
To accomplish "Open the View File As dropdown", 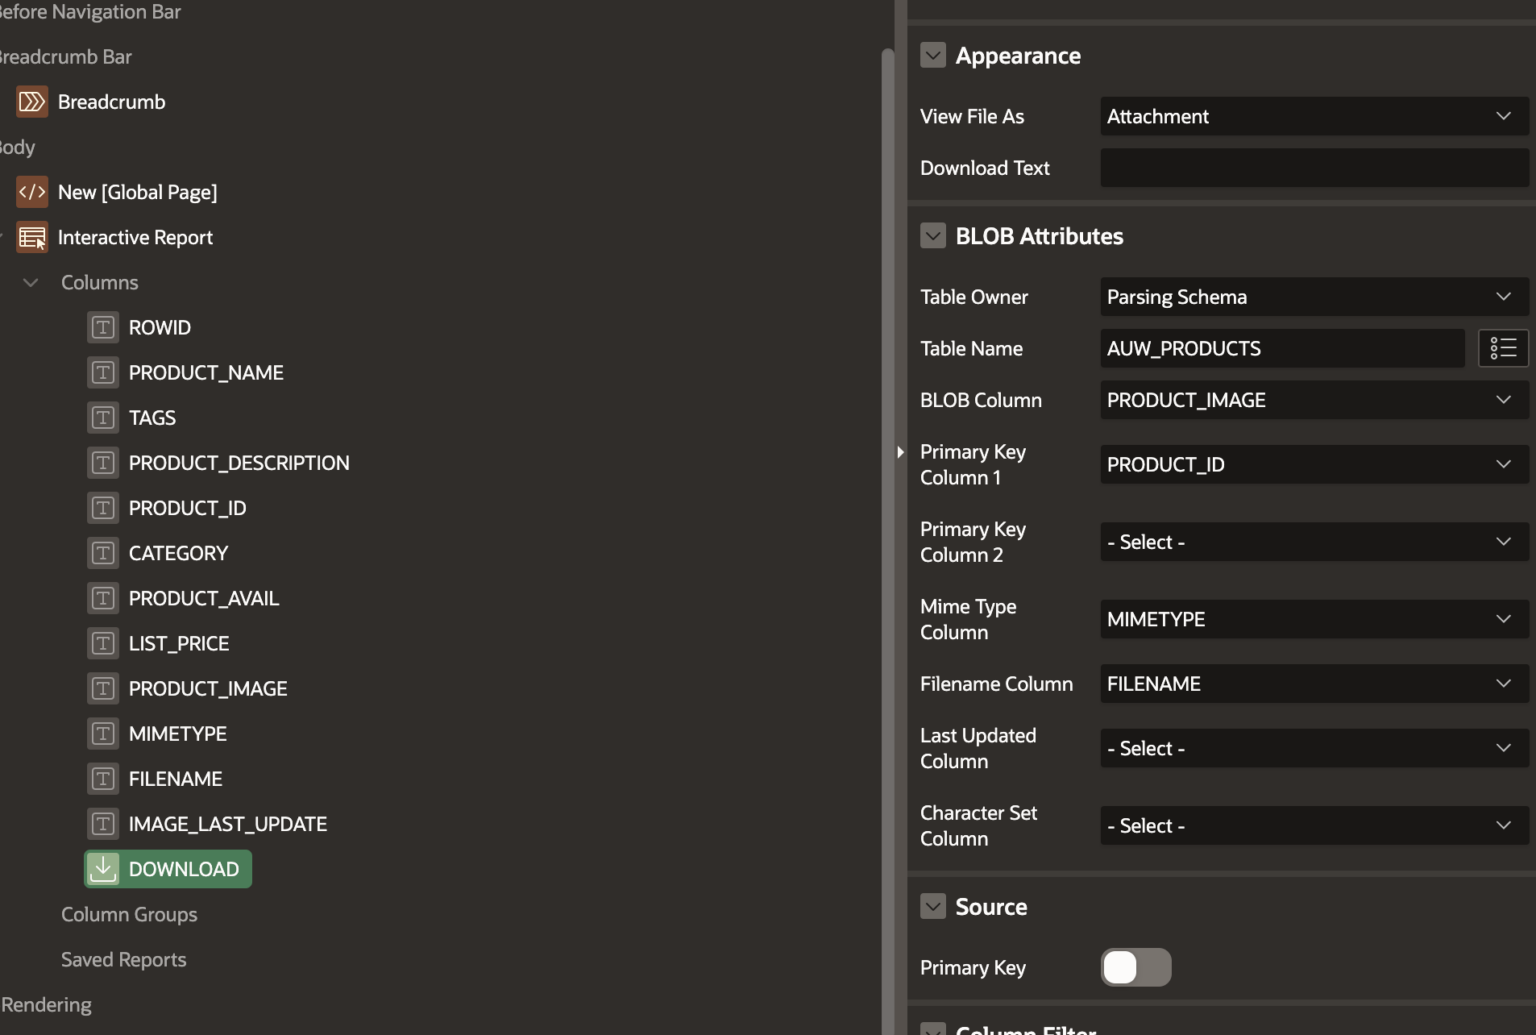I will [x=1313, y=116].
